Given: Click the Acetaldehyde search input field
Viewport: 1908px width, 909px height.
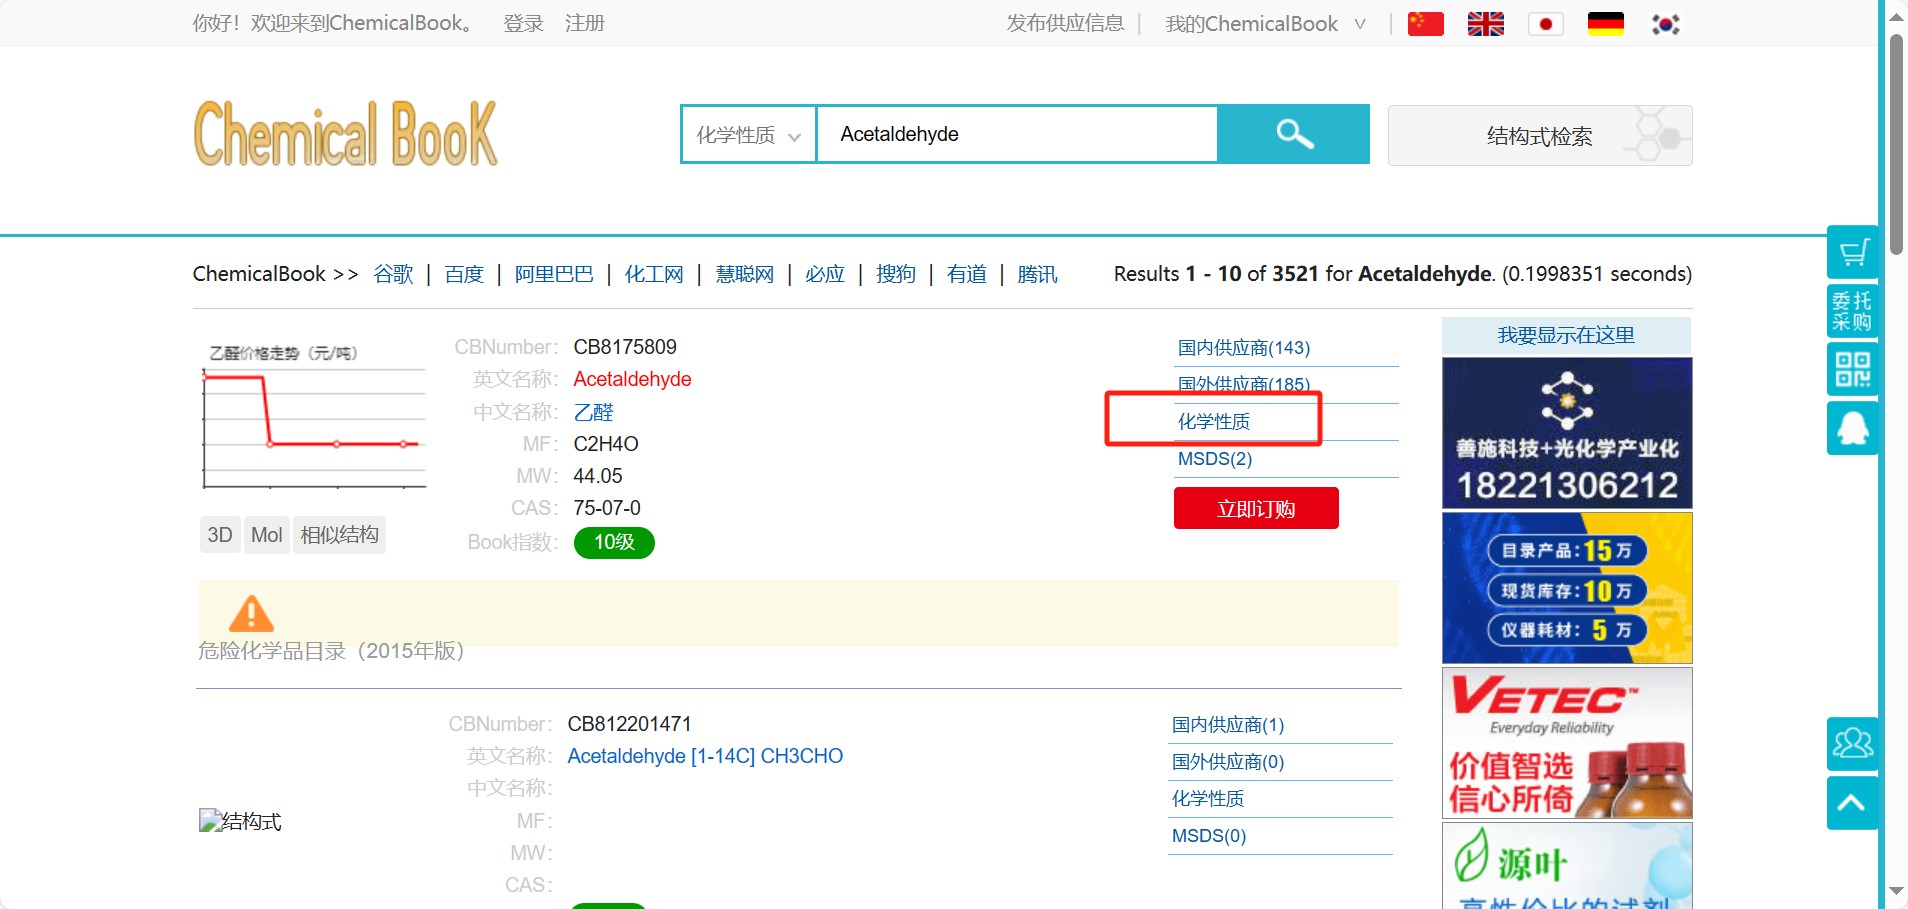Looking at the screenshot, I should pos(1016,135).
